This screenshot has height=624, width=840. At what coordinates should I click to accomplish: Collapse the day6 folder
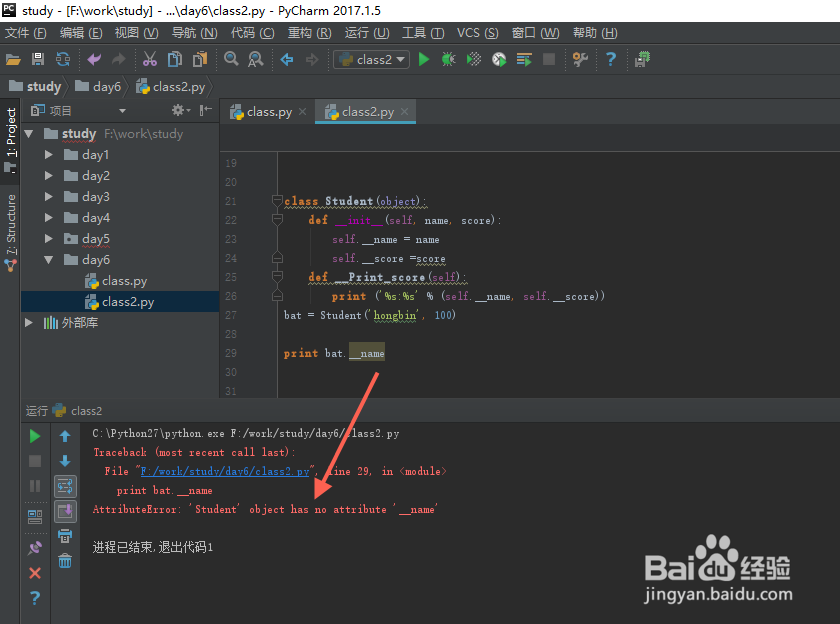click(x=49, y=260)
